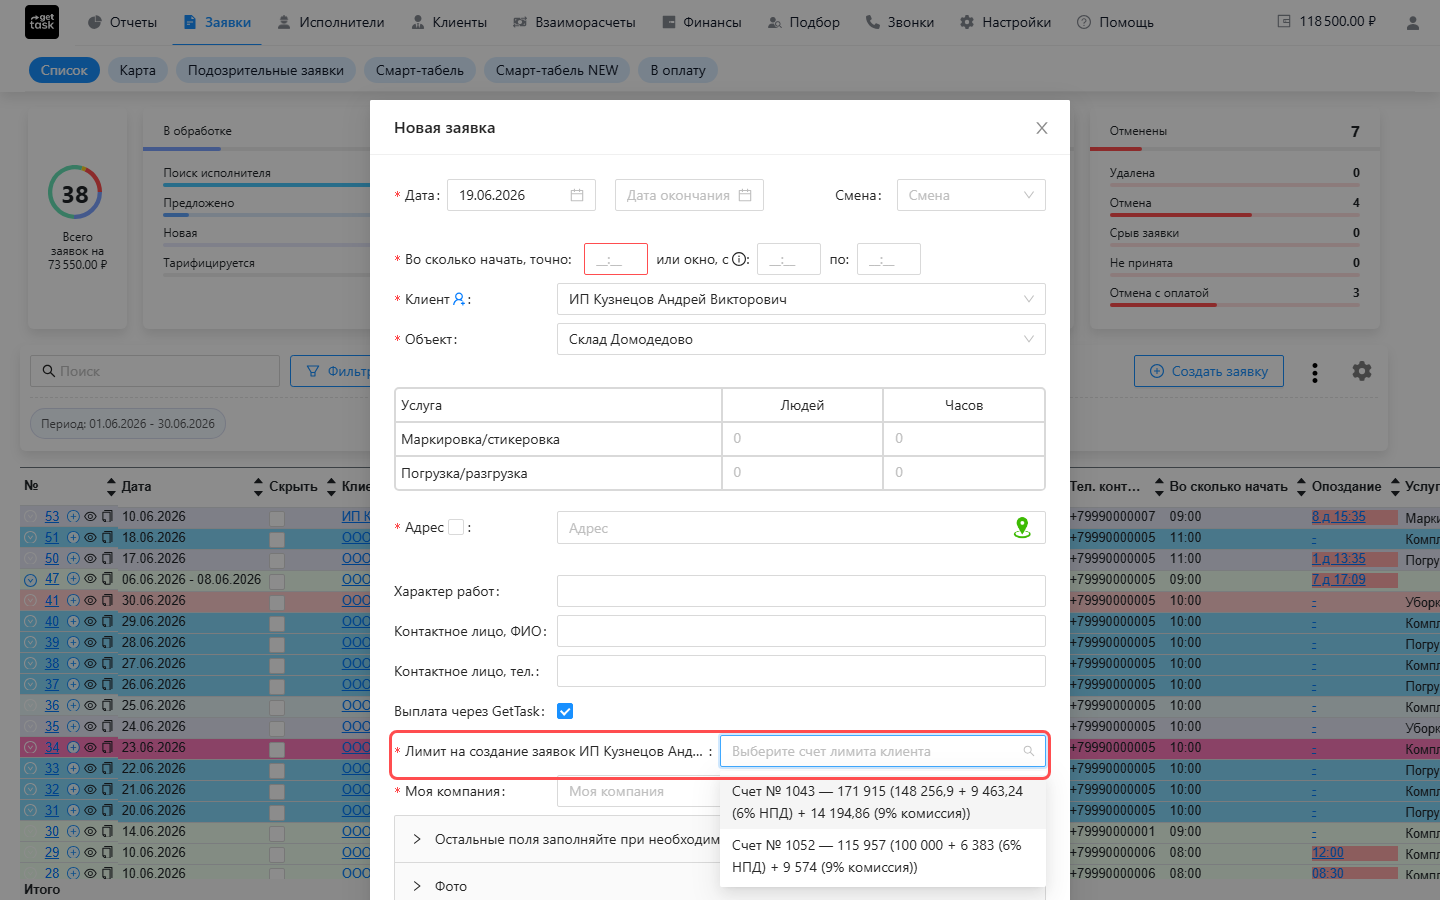The height and width of the screenshot is (900, 1440).
Task: Click search icon in limit account field
Action: (1029, 751)
